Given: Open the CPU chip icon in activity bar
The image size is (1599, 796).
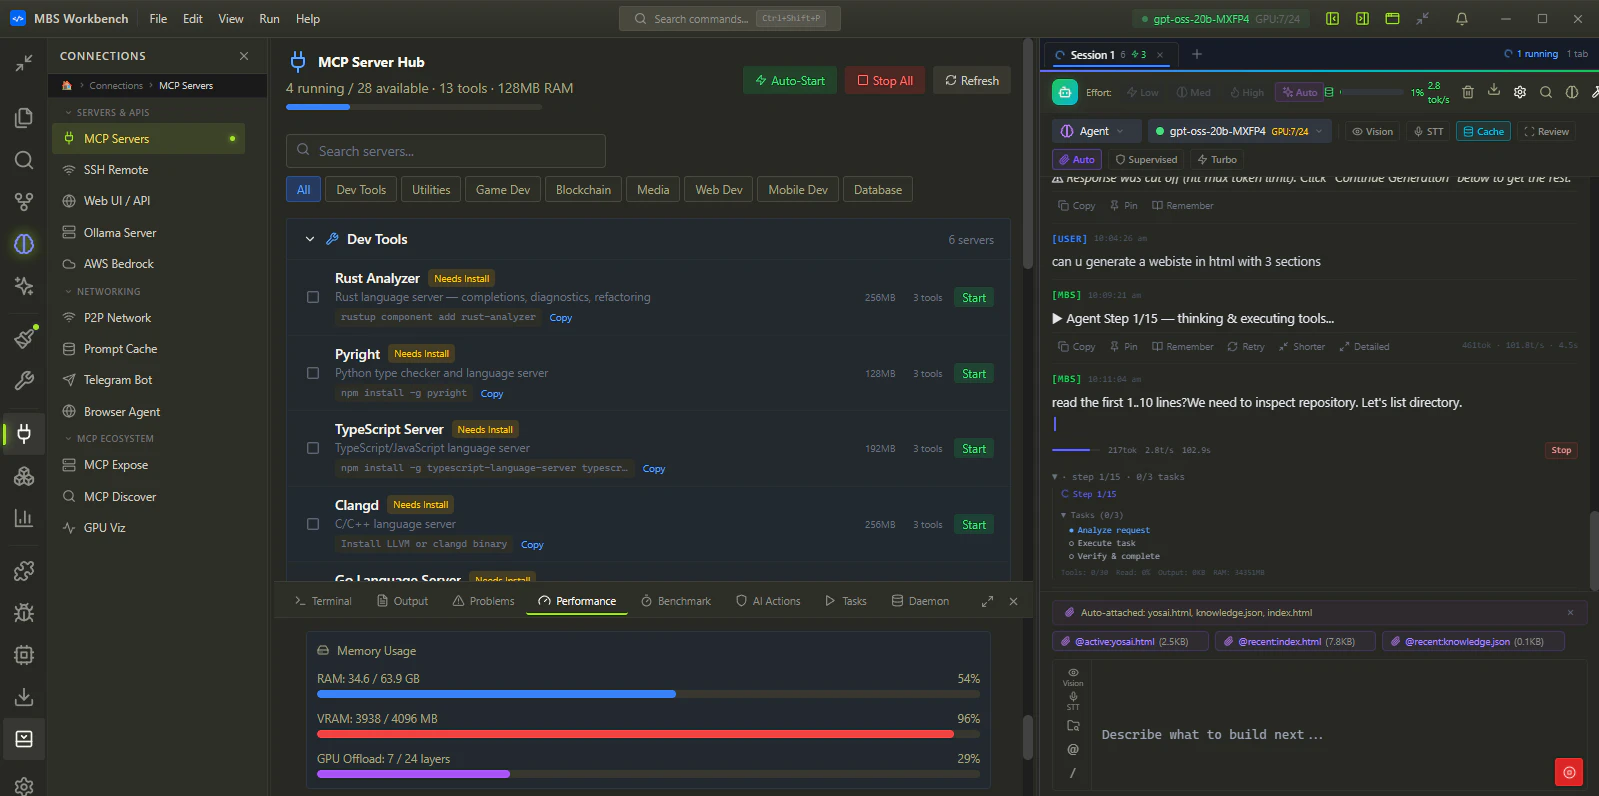Looking at the screenshot, I should (x=24, y=655).
